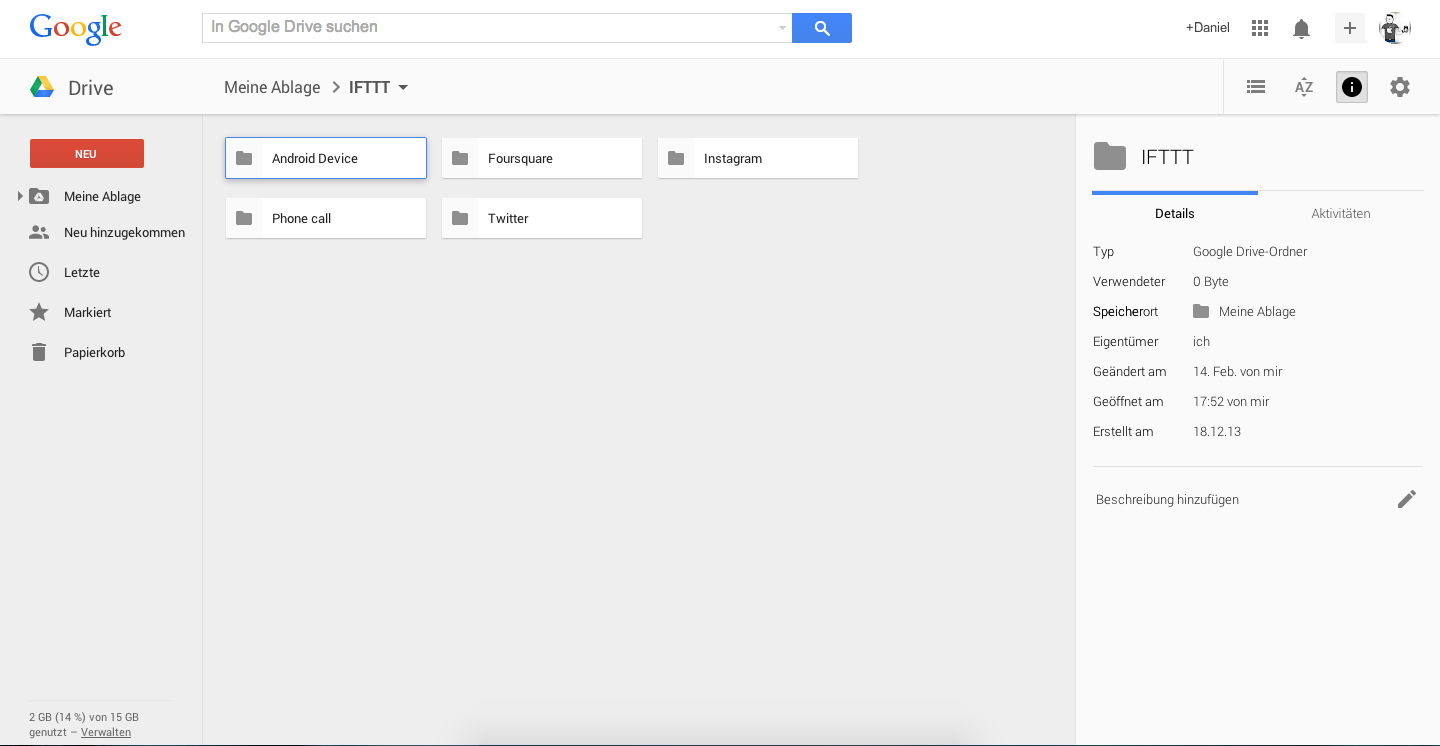Image resolution: width=1440 pixels, height=746 pixels.
Task: Select Meine Ablage in the sidebar
Action: [102, 196]
